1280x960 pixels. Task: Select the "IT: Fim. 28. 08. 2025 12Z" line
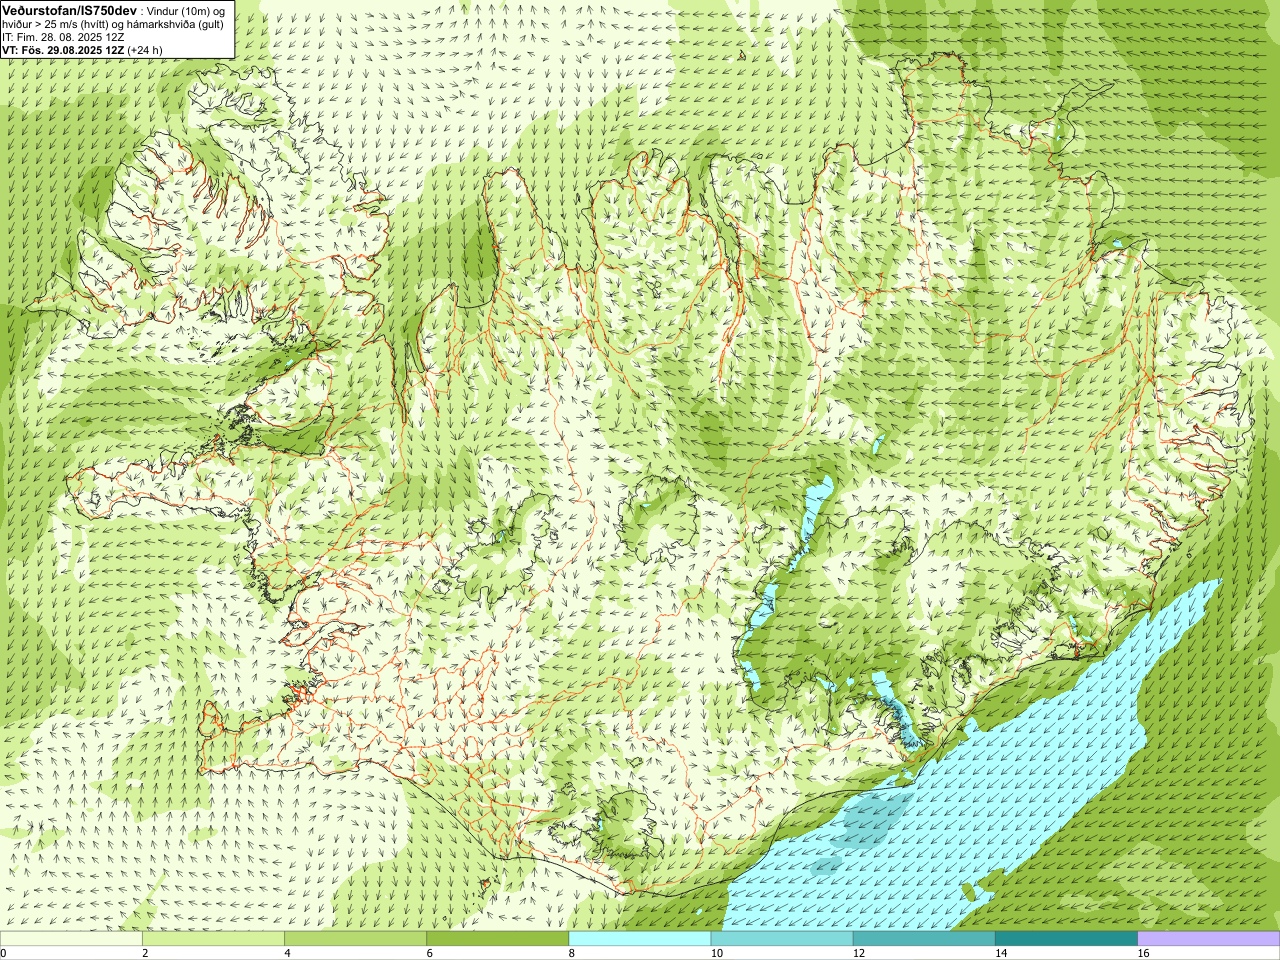tap(63, 36)
